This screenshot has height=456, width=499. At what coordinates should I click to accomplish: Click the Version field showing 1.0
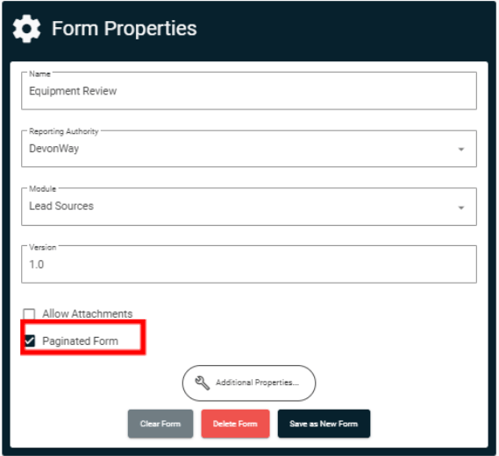pos(249,264)
